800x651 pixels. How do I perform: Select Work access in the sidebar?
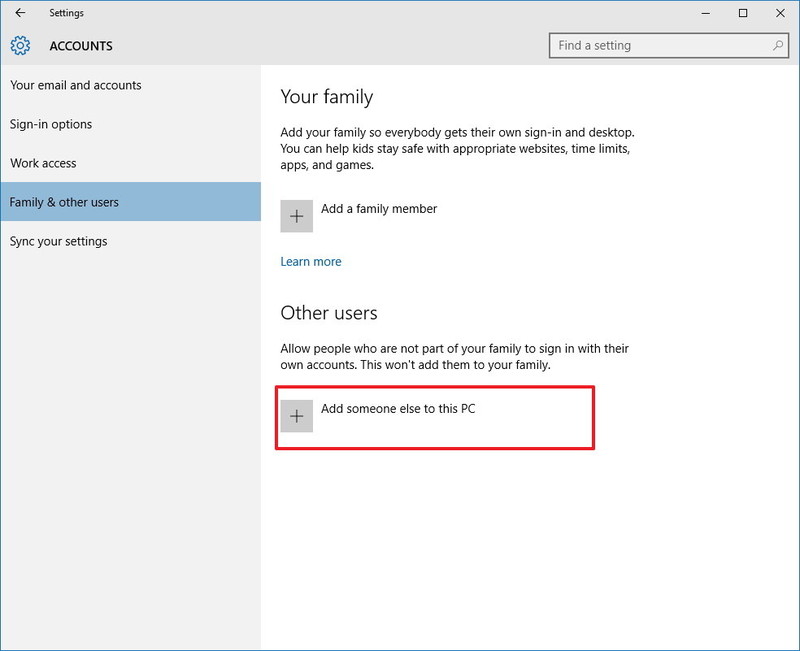tap(131, 163)
